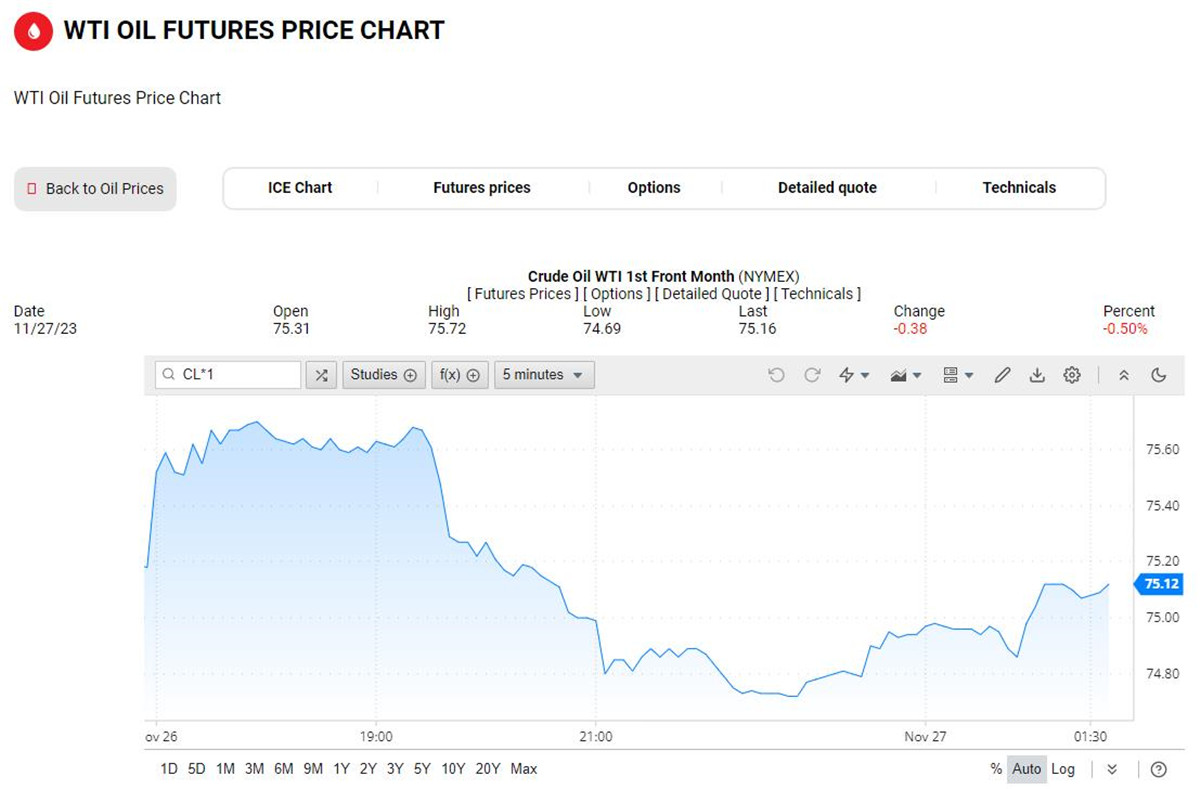Click Back to Oil Prices button
This screenshot has width=1200, height=789.
pyautogui.click(x=95, y=189)
